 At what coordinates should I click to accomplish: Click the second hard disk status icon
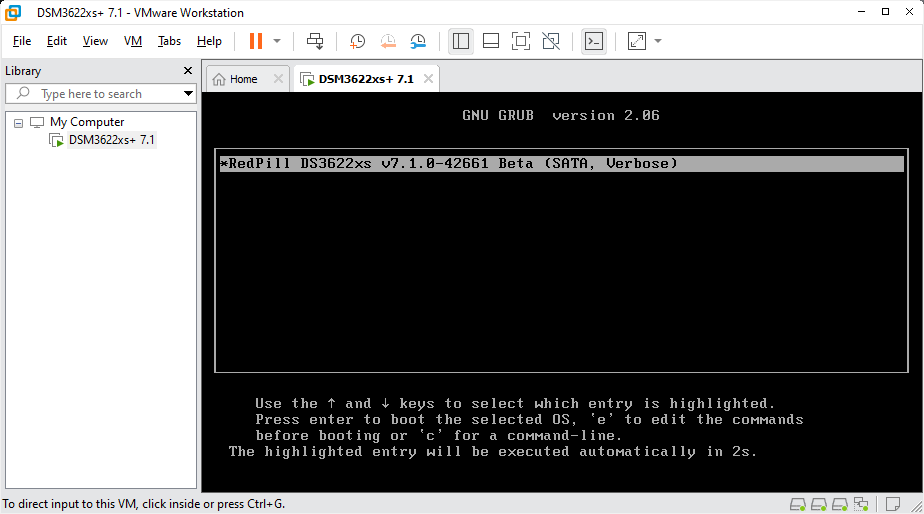[x=819, y=504]
